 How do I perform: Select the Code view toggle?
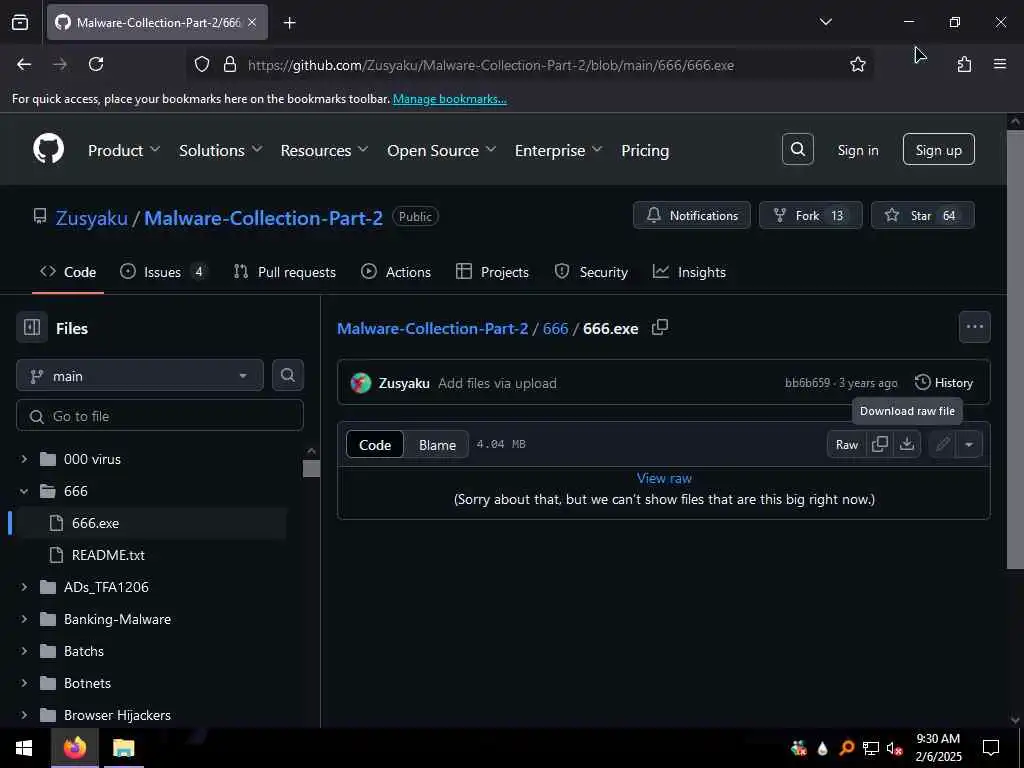point(375,445)
